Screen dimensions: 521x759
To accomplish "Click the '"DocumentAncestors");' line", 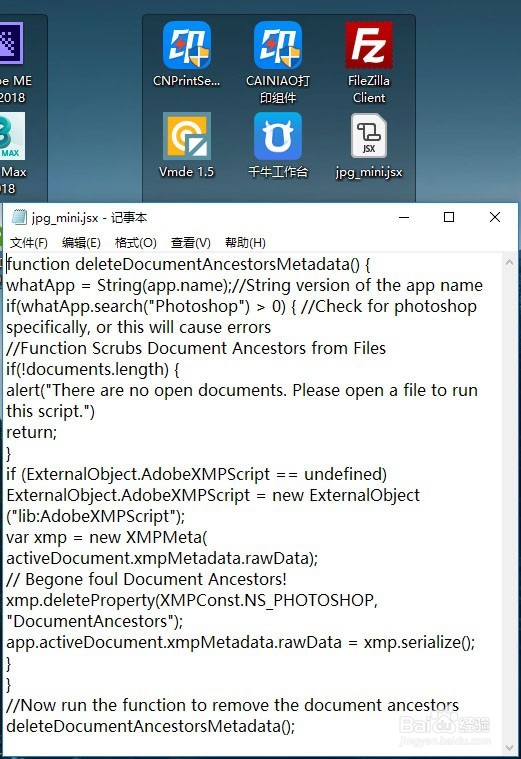I will pos(94,621).
